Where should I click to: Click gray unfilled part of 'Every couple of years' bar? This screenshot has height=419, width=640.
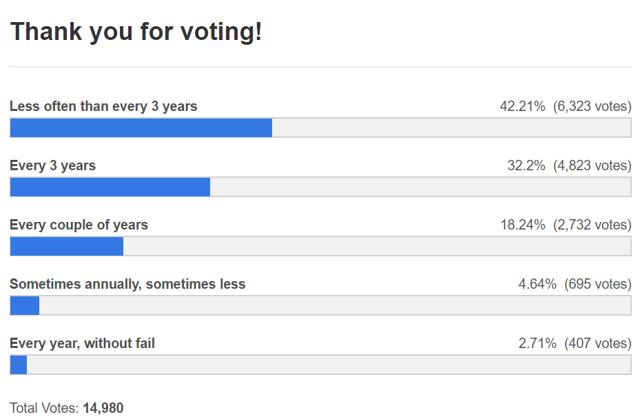tap(377, 246)
